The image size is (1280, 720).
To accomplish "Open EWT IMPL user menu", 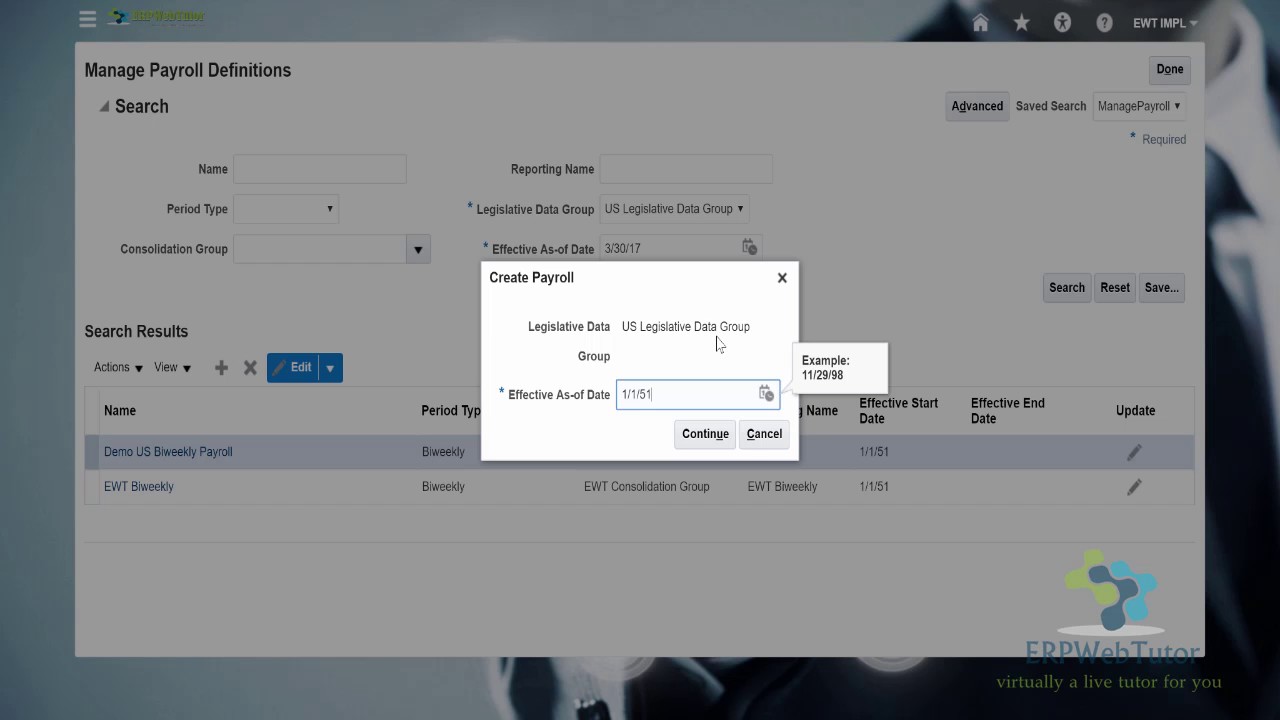I will pyautogui.click(x=1165, y=23).
